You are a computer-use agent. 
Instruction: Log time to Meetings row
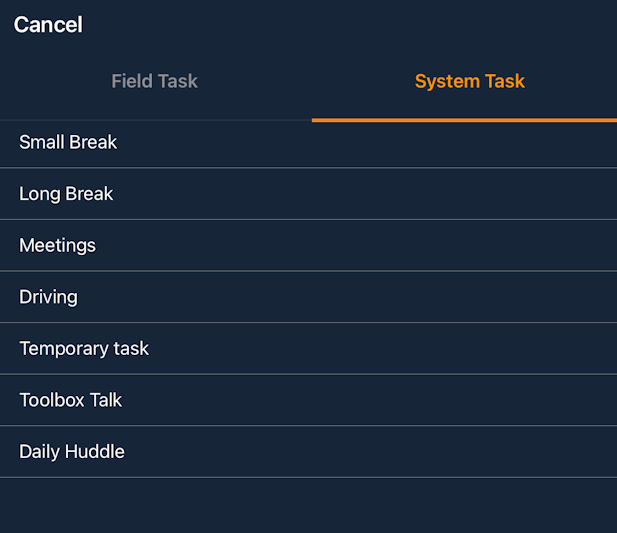[x=308, y=246]
